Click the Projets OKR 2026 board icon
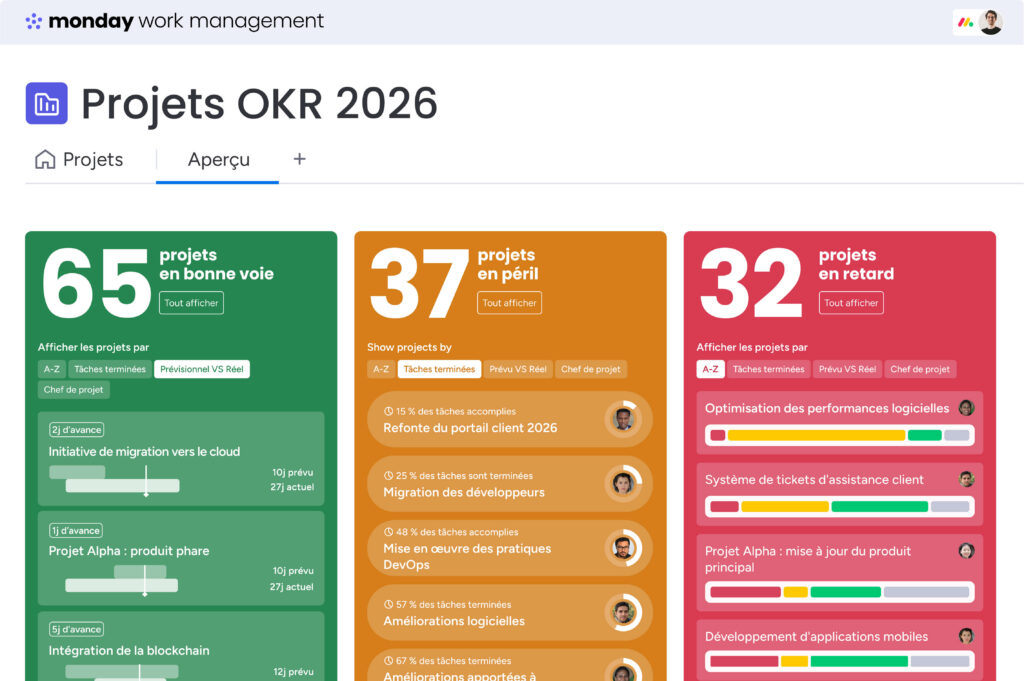This screenshot has width=1024, height=681. pos(46,103)
